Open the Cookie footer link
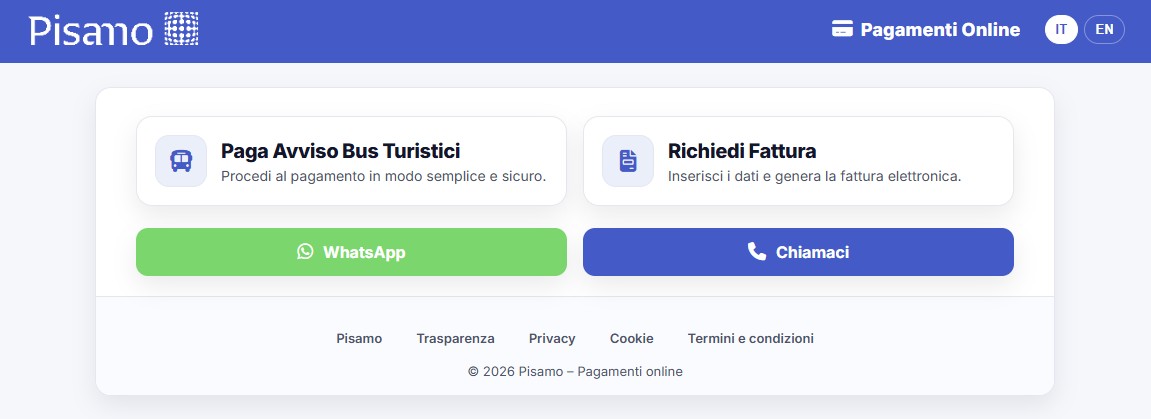1151x419 pixels. pos(631,339)
